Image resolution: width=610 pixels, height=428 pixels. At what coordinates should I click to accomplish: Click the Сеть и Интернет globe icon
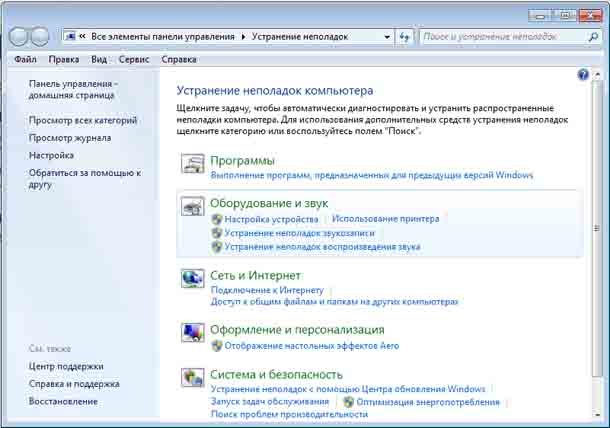pos(193,279)
